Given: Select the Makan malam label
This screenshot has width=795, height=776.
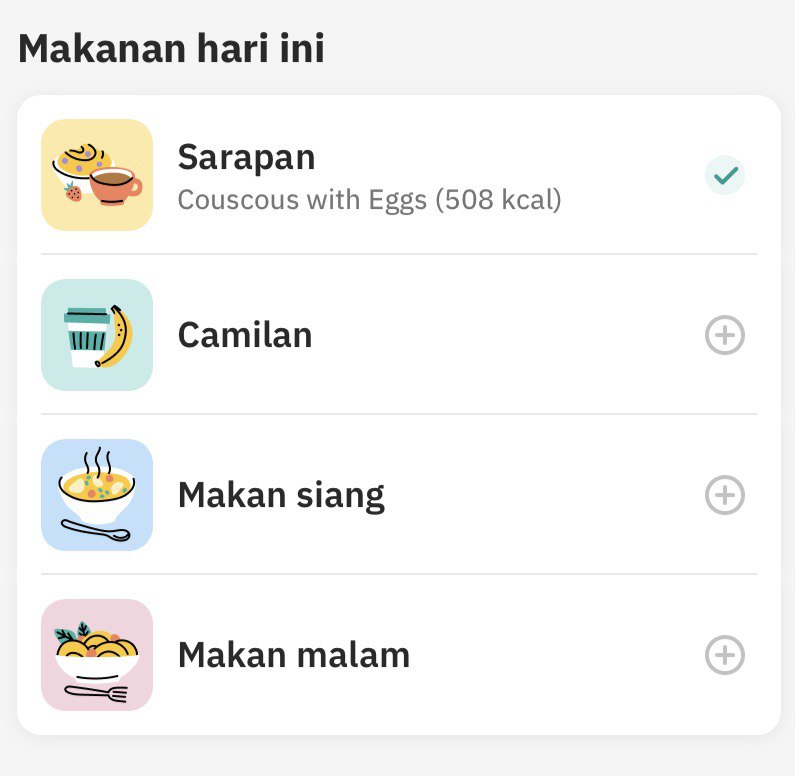Looking at the screenshot, I should pyautogui.click(x=294, y=655).
